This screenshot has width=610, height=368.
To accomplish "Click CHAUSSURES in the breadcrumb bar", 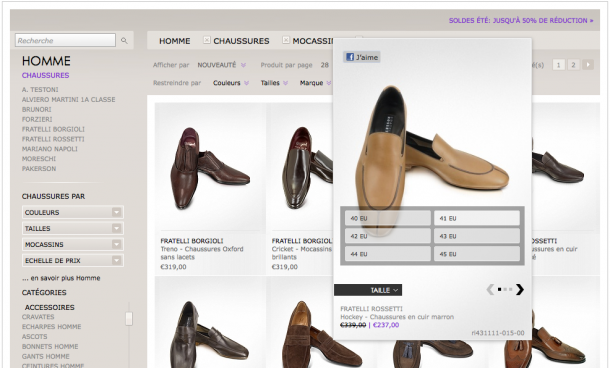I will click(x=241, y=41).
